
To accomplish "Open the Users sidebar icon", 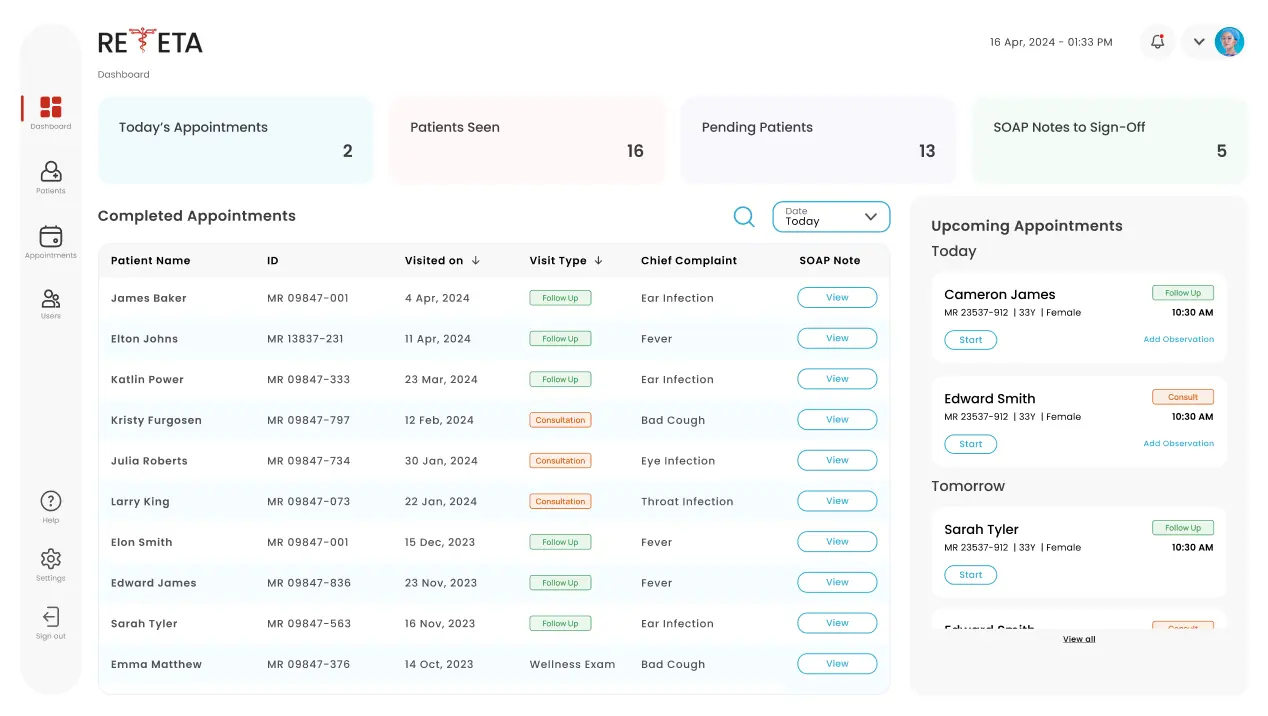I will (x=50, y=299).
